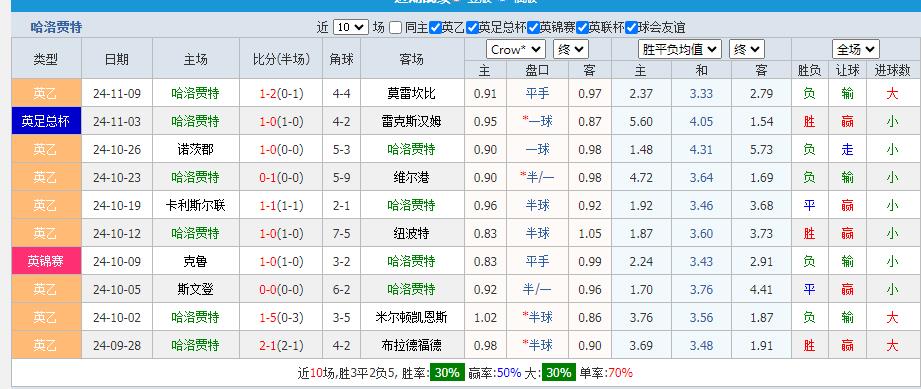Click corner count 7-5 in 纽波特 row
921x389 pixels.
(x=342, y=233)
